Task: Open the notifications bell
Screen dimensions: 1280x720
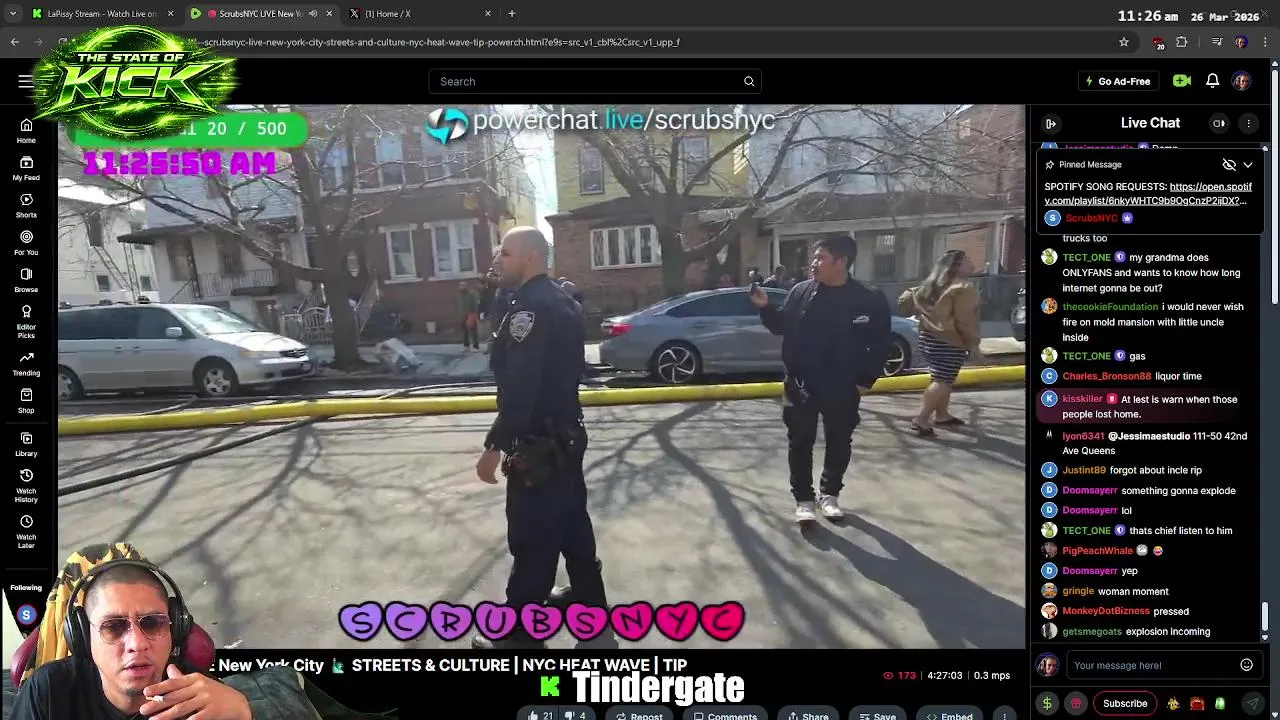Action: click(x=1212, y=81)
